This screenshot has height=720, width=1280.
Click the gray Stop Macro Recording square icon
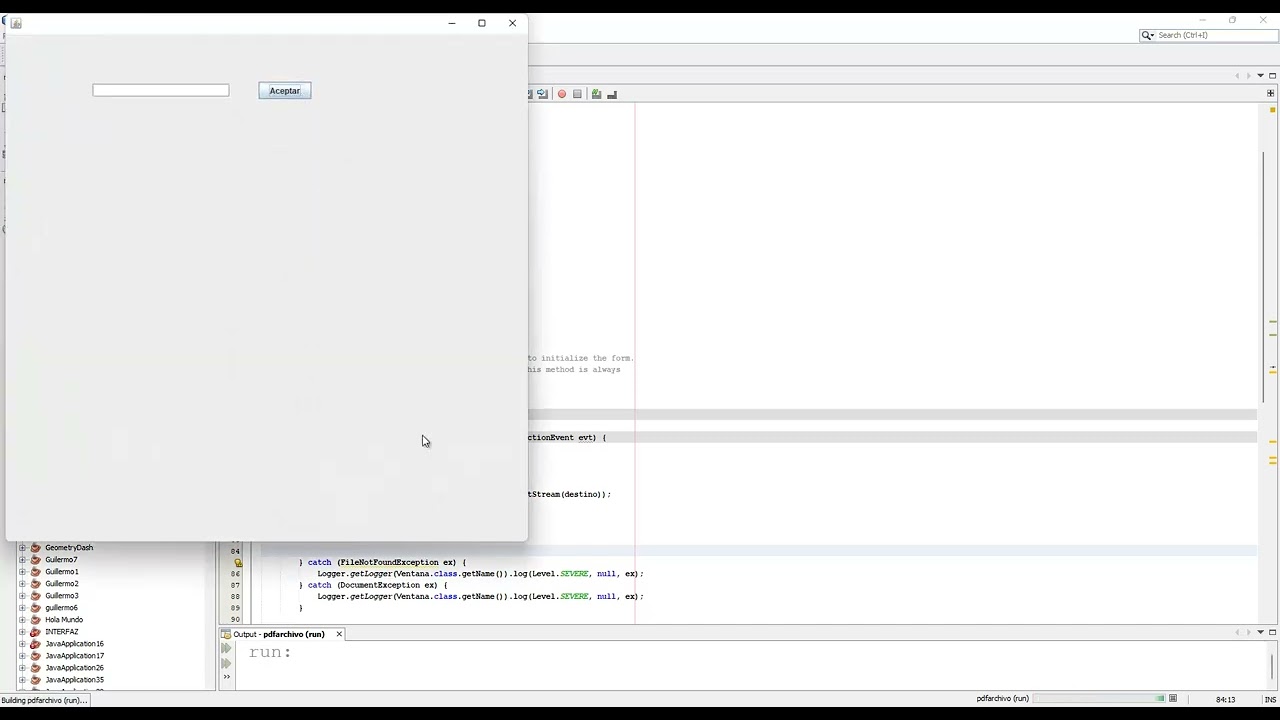pyautogui.click(x=577, y=94)
